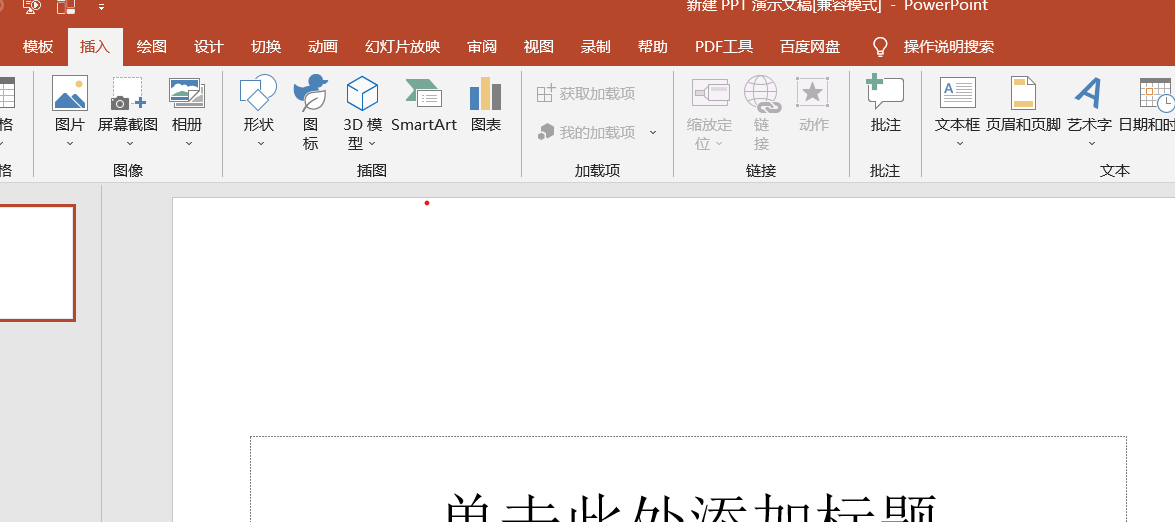Click 我的加载项 my add-ins
Viewport: 1175px width, 522px height.
coord(588,133)
